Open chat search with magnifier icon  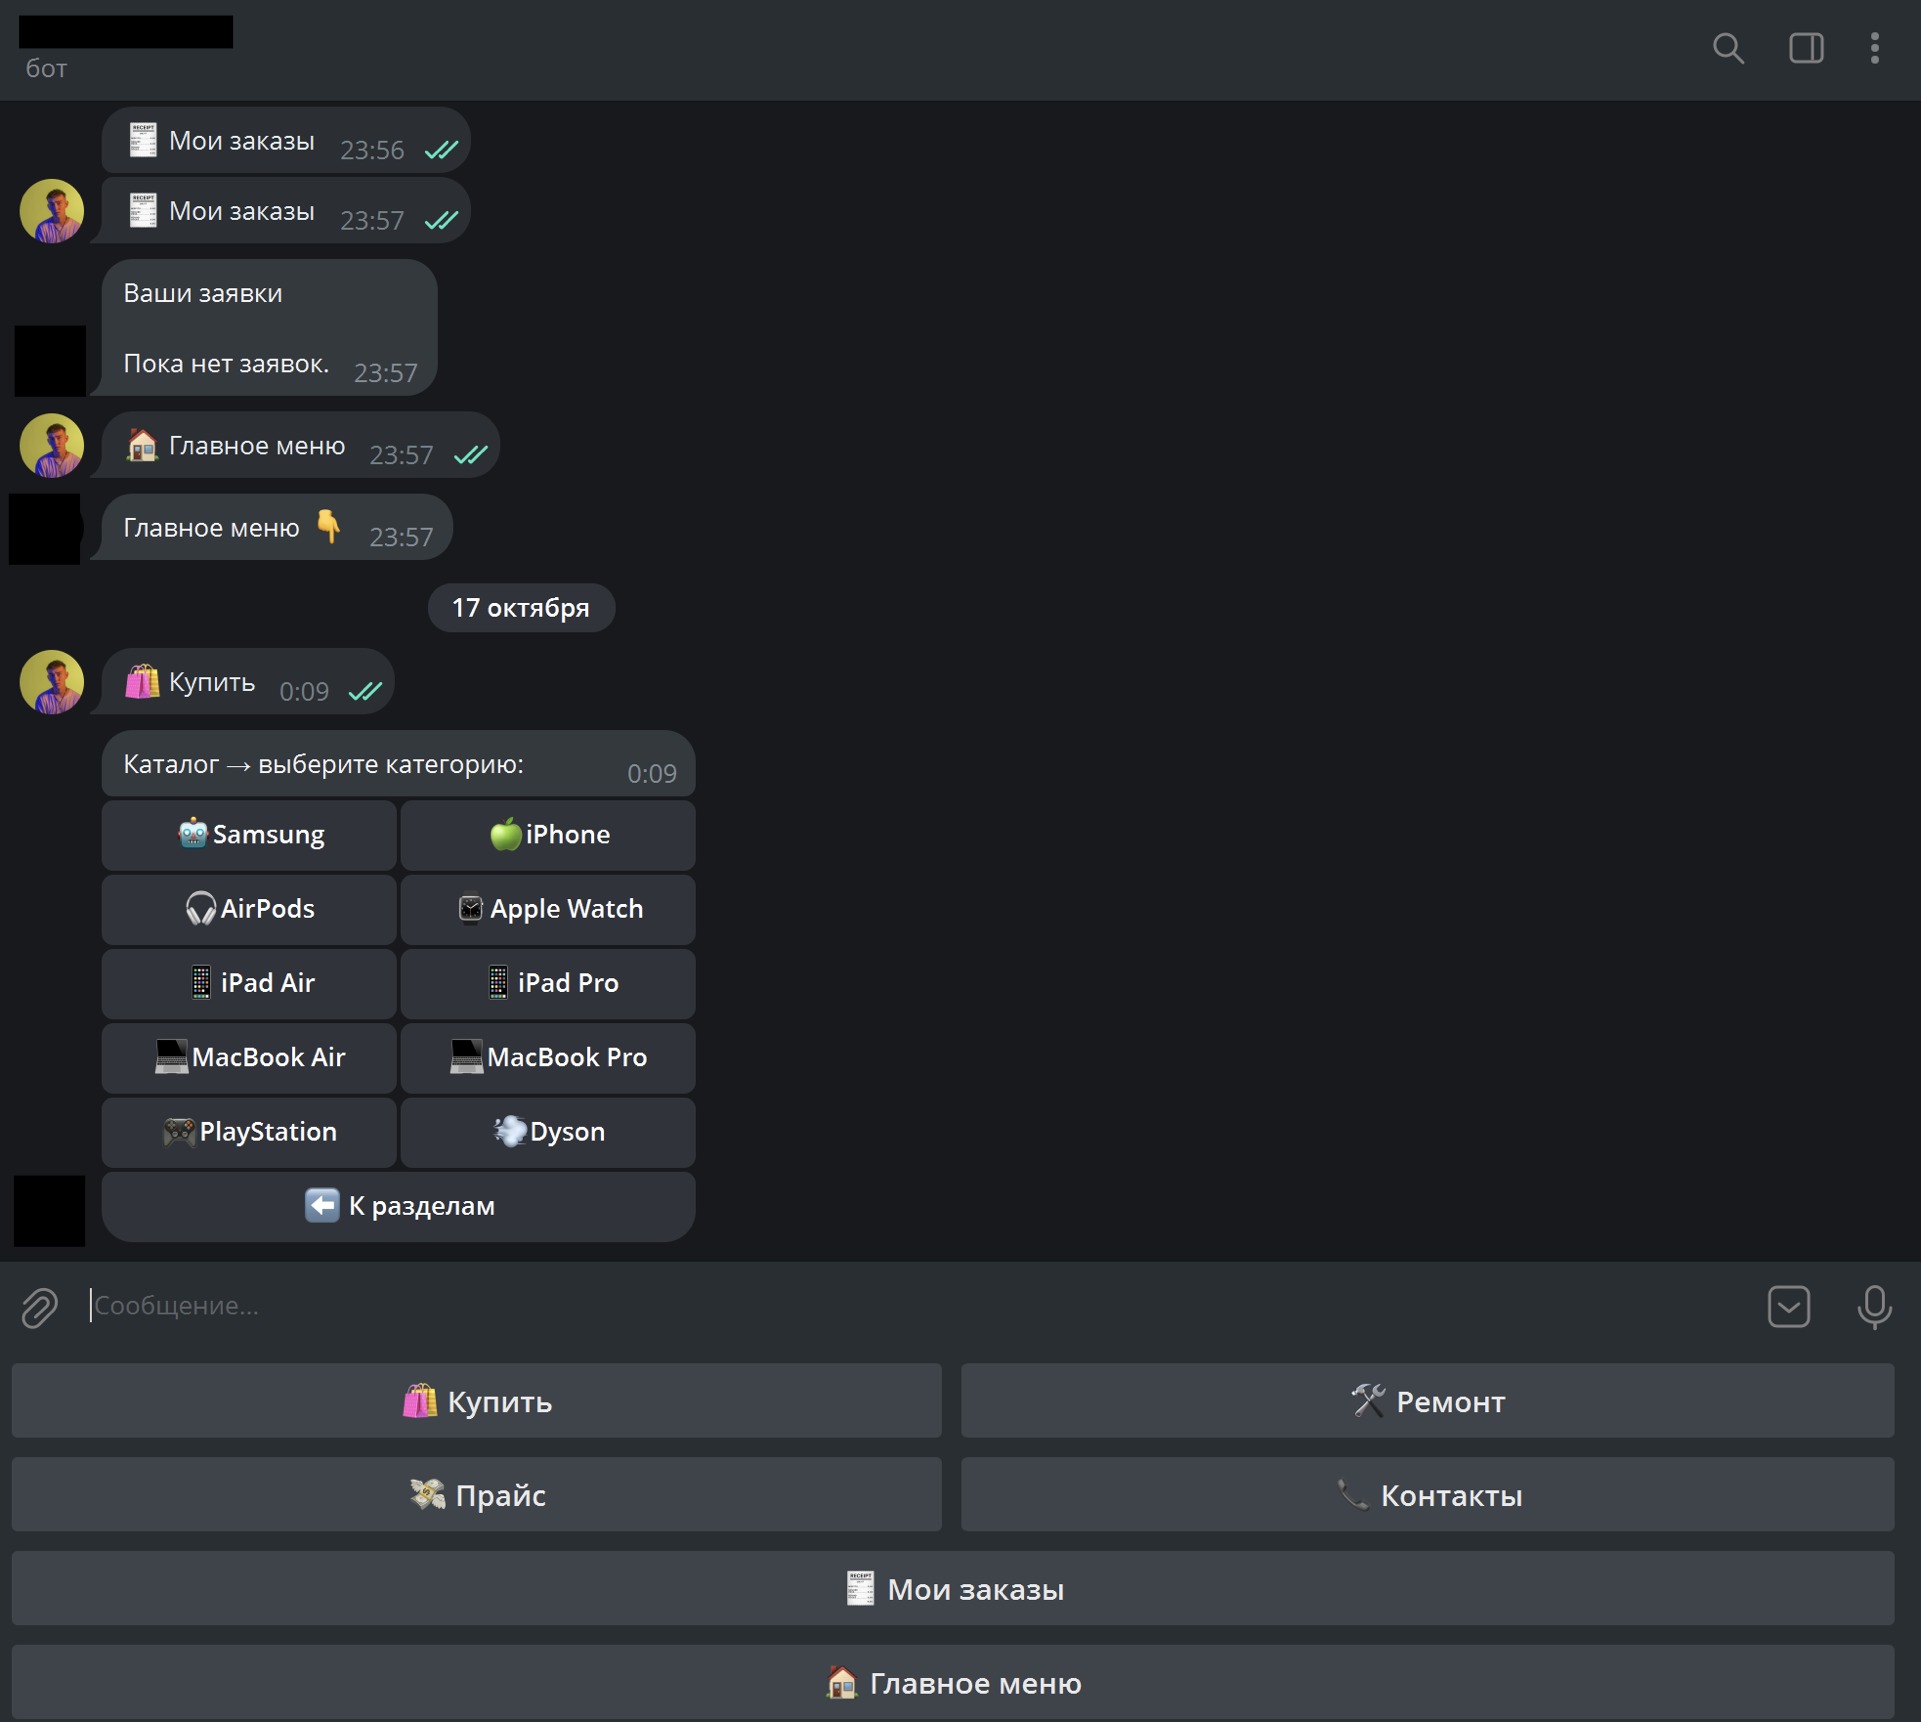pos(1727,48)
